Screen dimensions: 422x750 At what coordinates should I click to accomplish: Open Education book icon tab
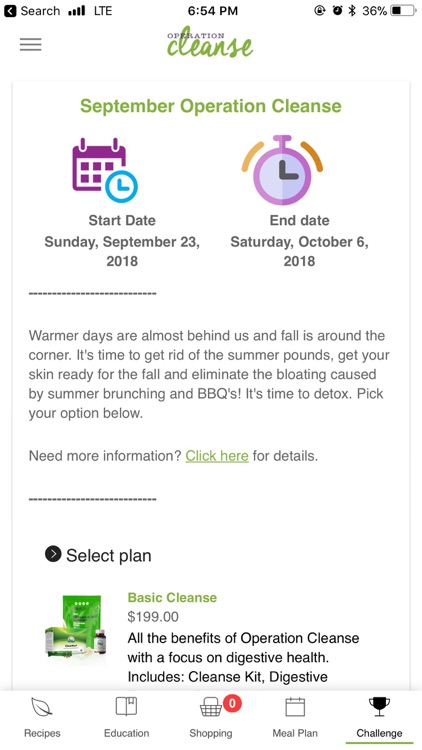pyautogui.click(x=126, y=706)
